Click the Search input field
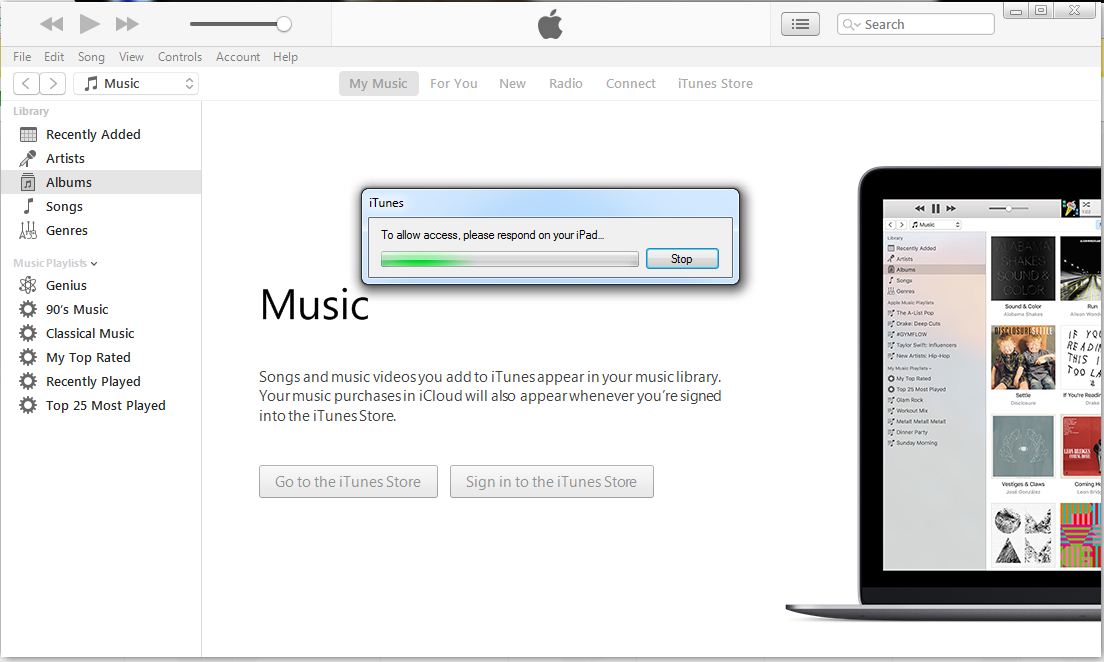 pyautogui.click(x=915, y=24)
